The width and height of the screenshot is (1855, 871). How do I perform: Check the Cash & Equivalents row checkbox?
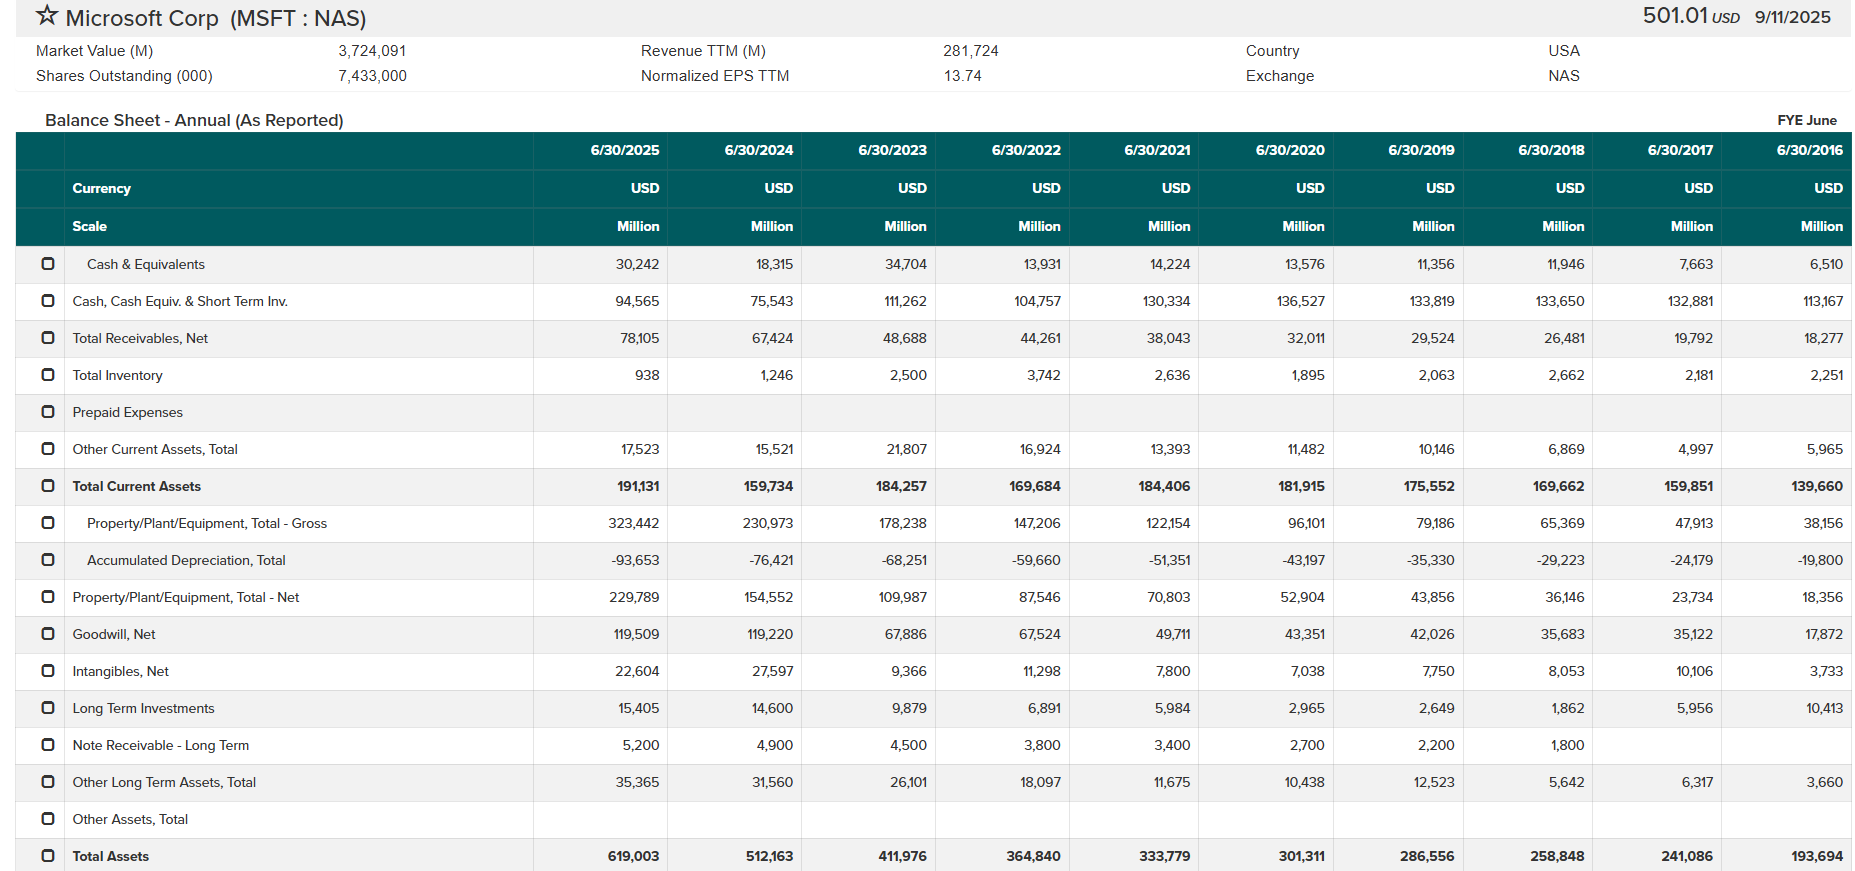pos(48,264)
